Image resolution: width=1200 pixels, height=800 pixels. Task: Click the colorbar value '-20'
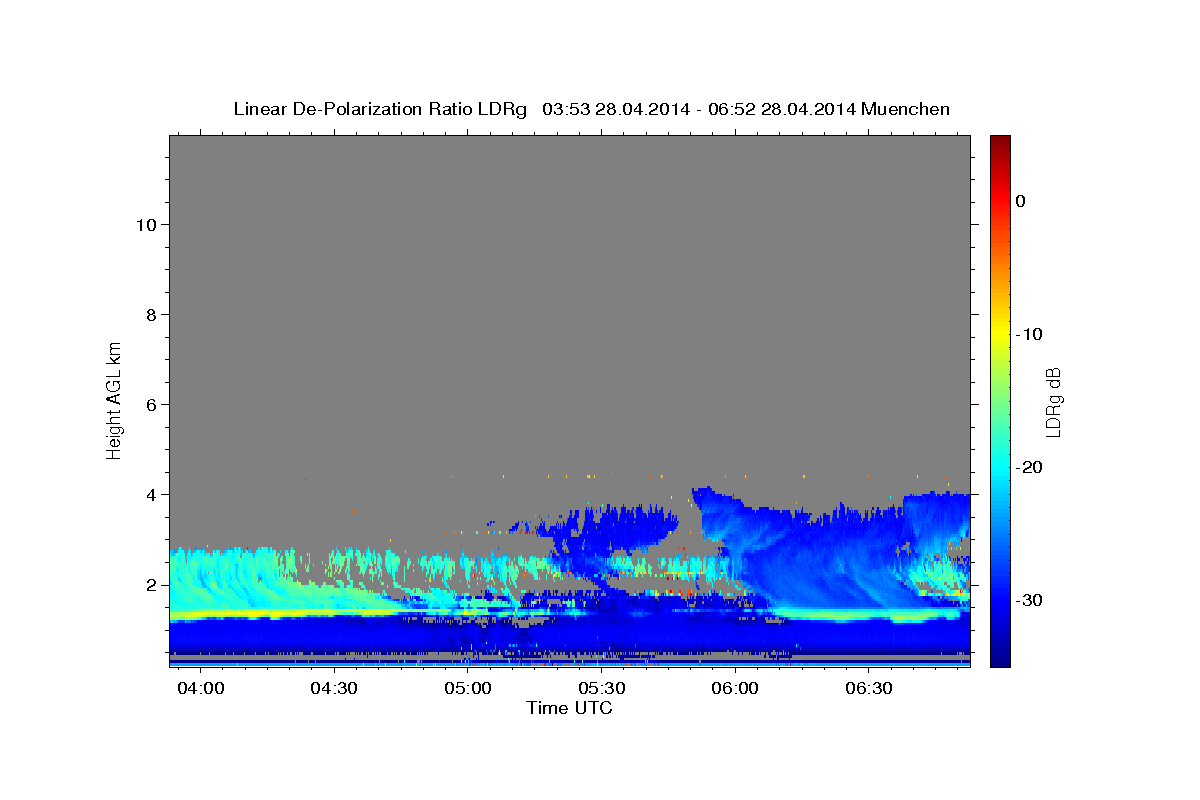(x=1029, y=467)
